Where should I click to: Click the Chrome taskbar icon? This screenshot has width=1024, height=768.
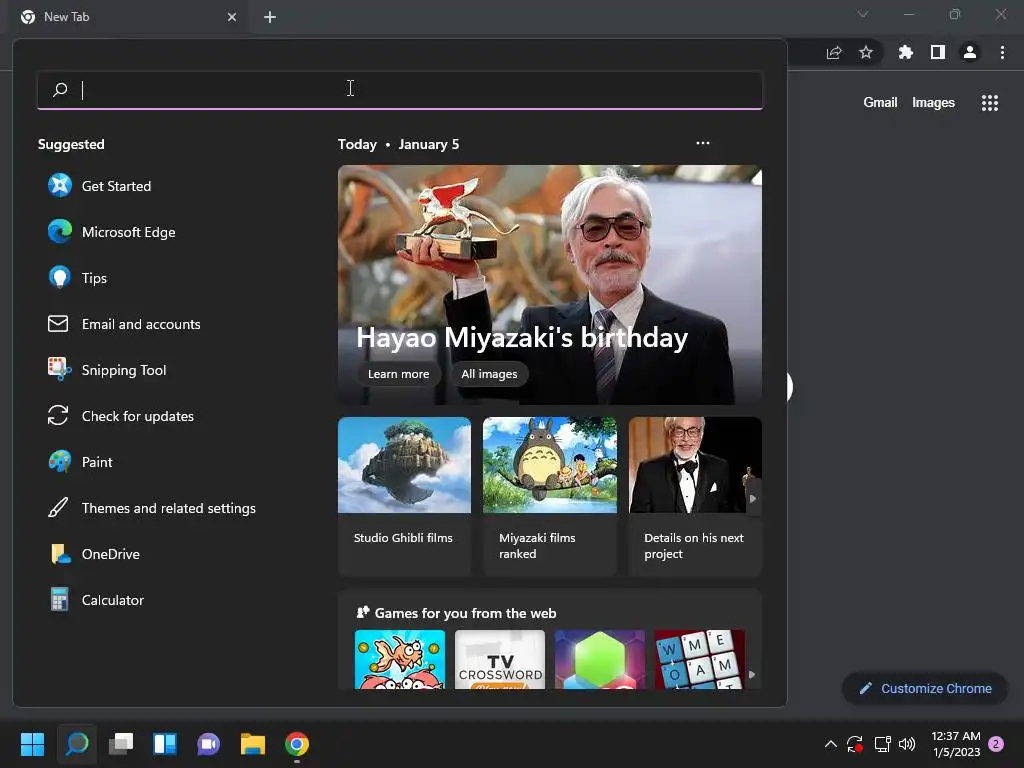pyautogui.click(x=296, y=744)
